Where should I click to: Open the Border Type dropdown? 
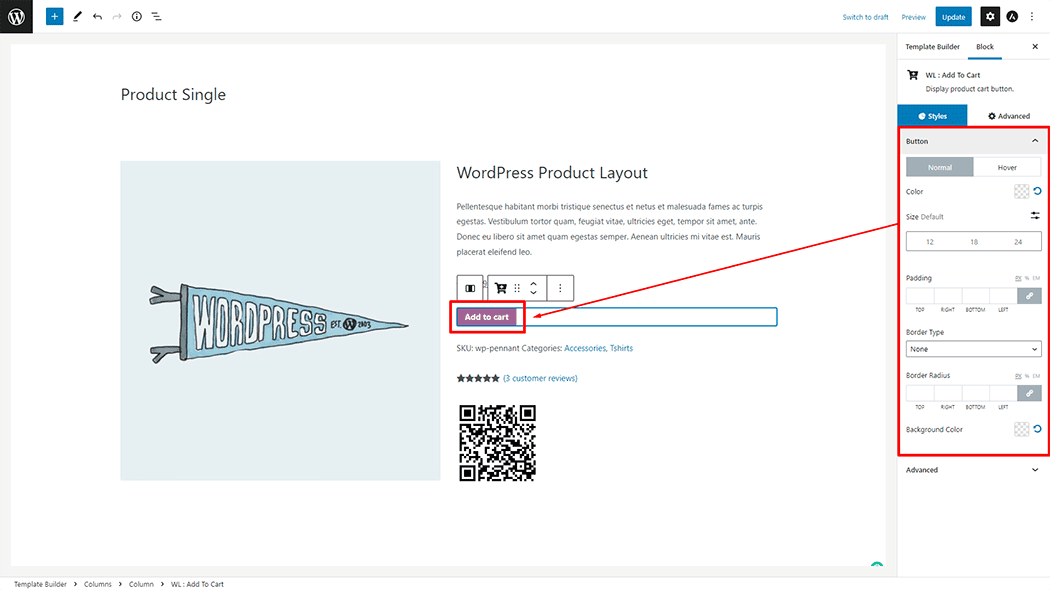click(x=974, y=349)
